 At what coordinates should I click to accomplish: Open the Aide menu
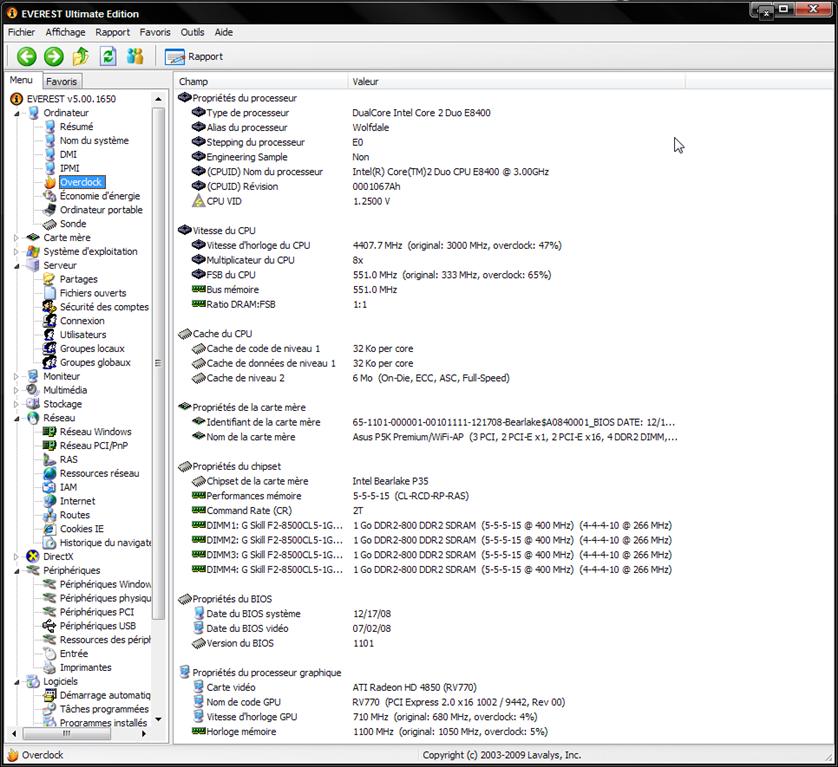pyautogui.click(x=223, y=32)
